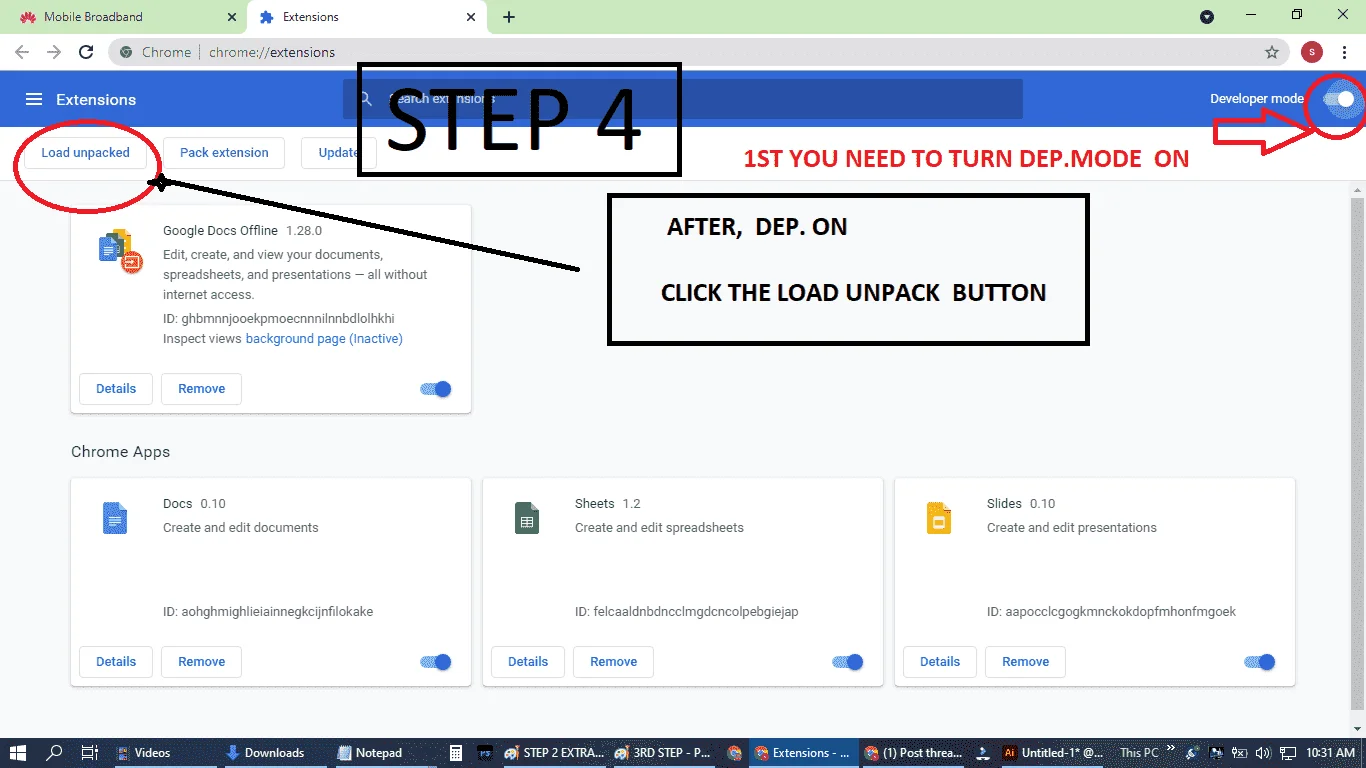
Task: Remove the Docs app
Action: click(x=202, y=662)
